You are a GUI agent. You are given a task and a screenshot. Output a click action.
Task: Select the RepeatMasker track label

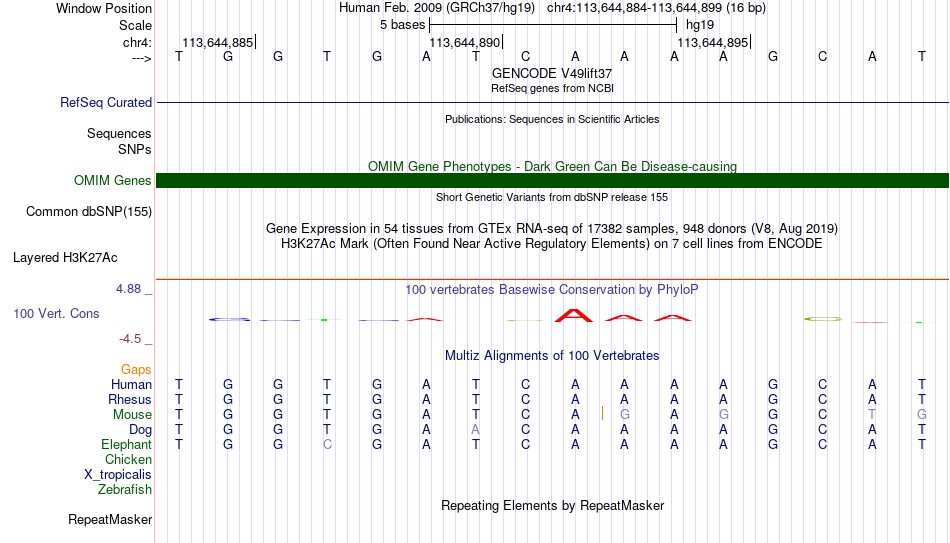pyautogui.click(x=110, y=519)
